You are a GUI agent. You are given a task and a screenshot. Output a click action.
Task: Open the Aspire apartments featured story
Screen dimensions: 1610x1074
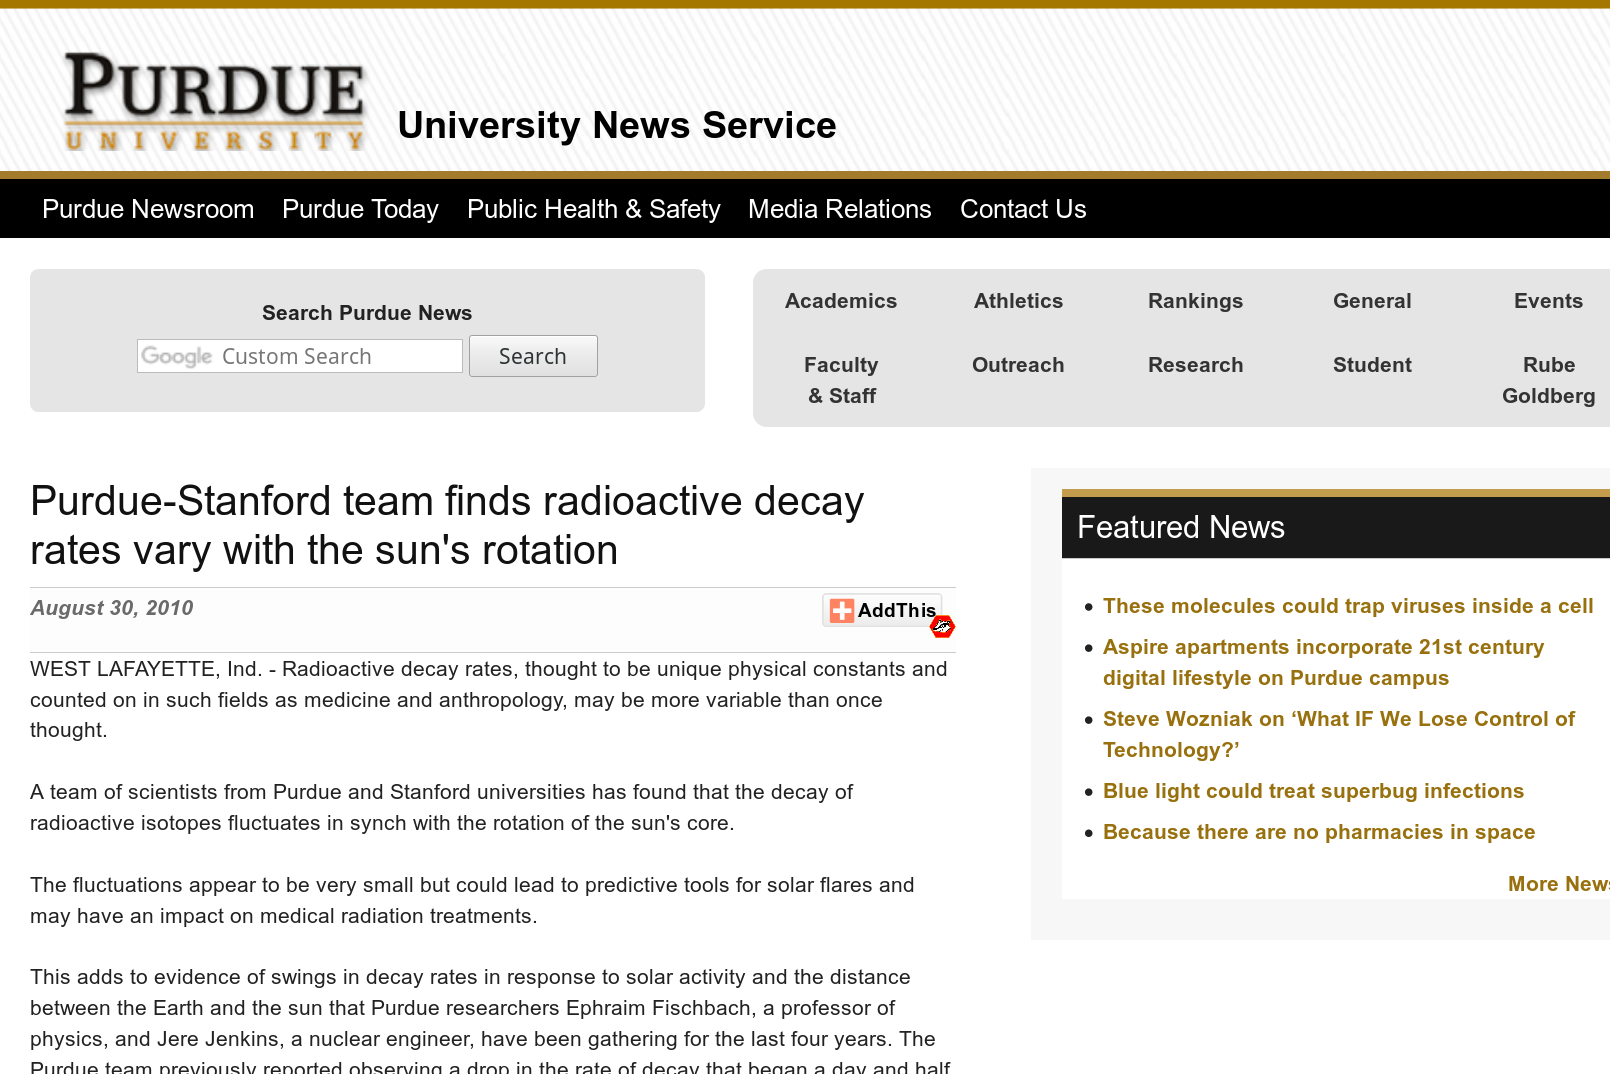1323,662
